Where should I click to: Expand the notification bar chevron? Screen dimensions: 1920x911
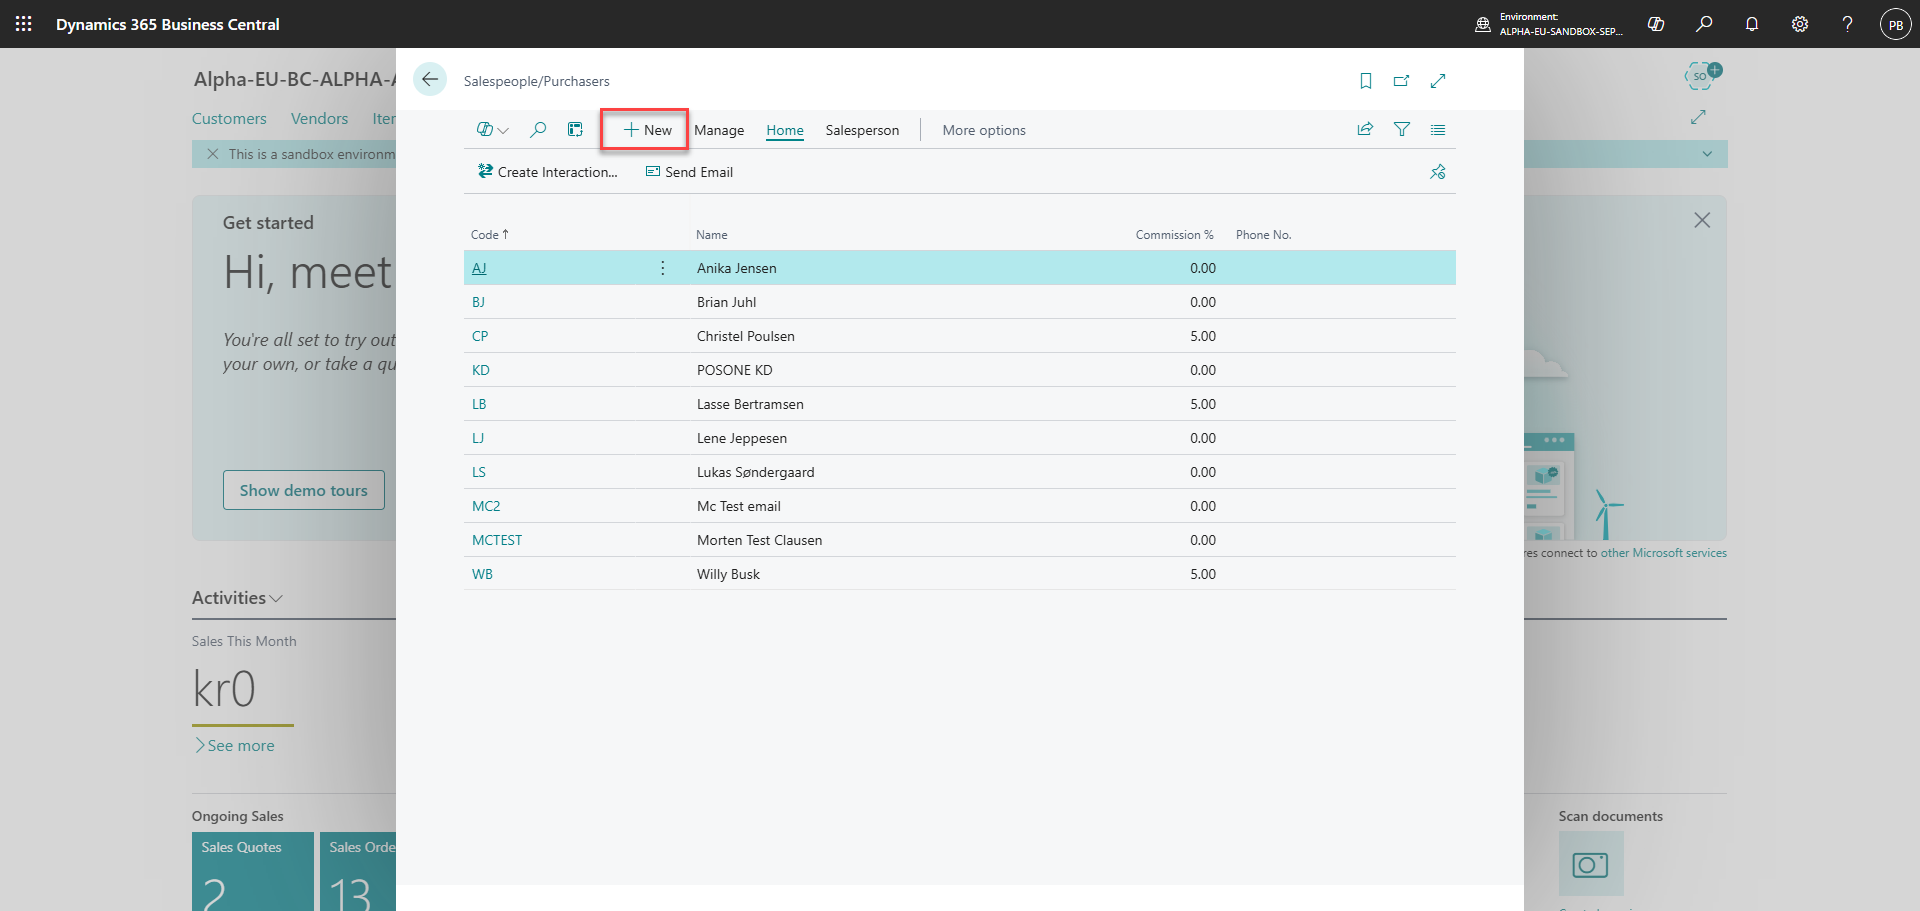1707,154
